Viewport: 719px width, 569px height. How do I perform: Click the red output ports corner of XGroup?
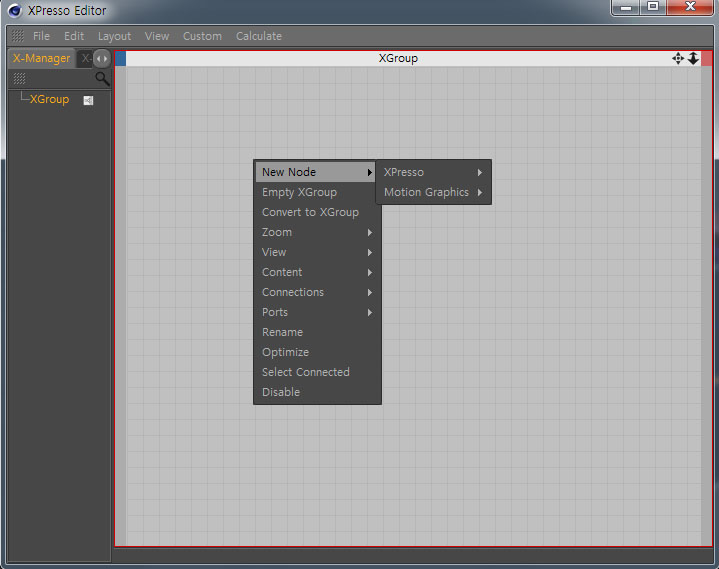click(707, 59)
